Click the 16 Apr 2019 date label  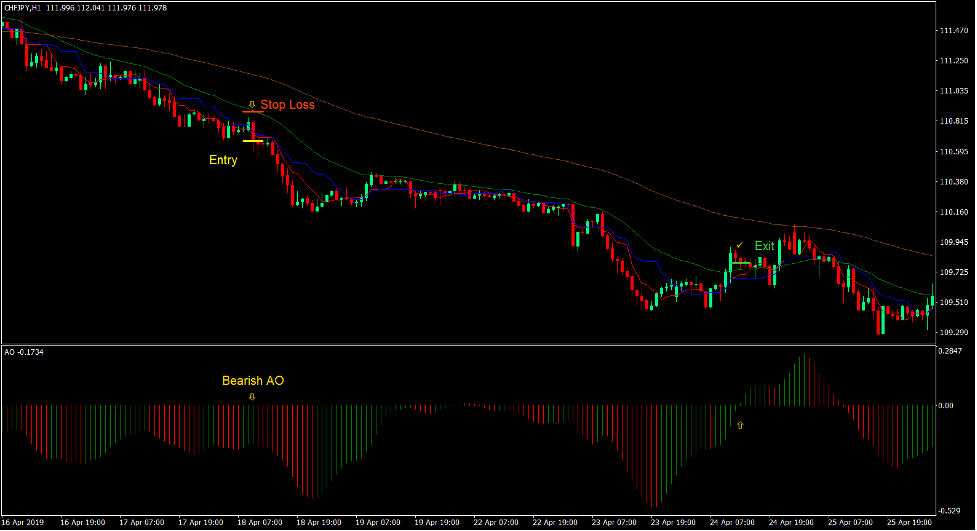[x=22, y=522]
